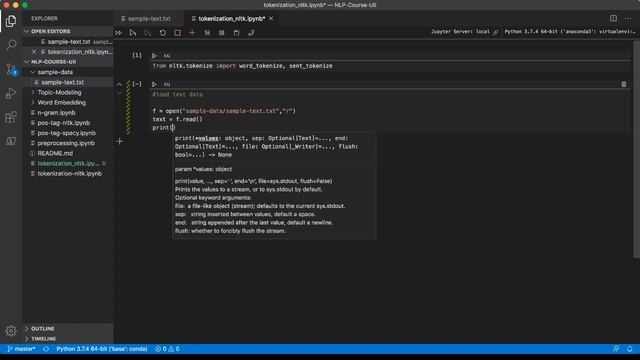Close tokenization_nltk.ipynb in Open Editors
This screenshot has width=640, height=360.
pyautogui.click(x=34, y=52)
